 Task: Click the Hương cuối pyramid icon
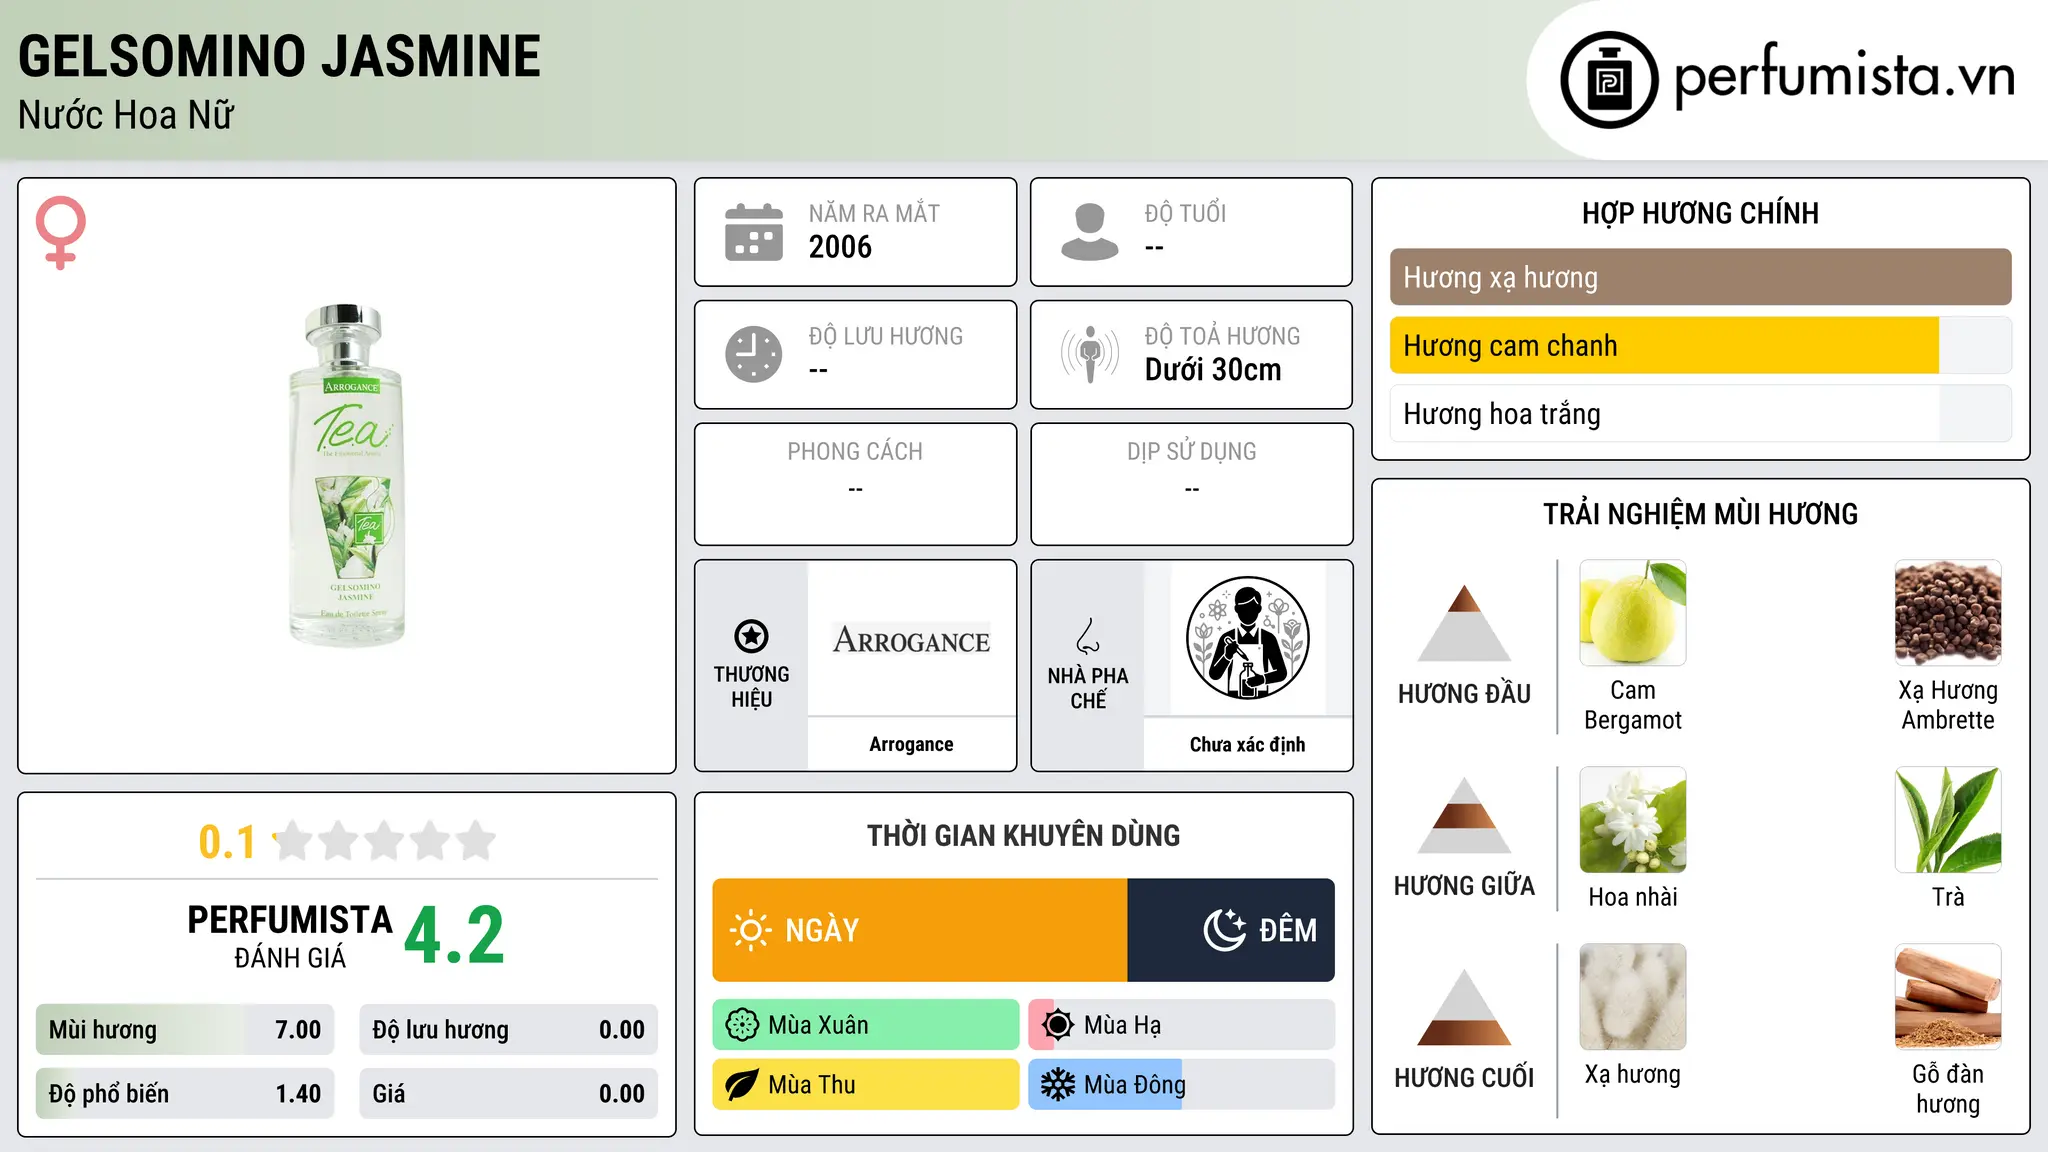(1465, 1008)
